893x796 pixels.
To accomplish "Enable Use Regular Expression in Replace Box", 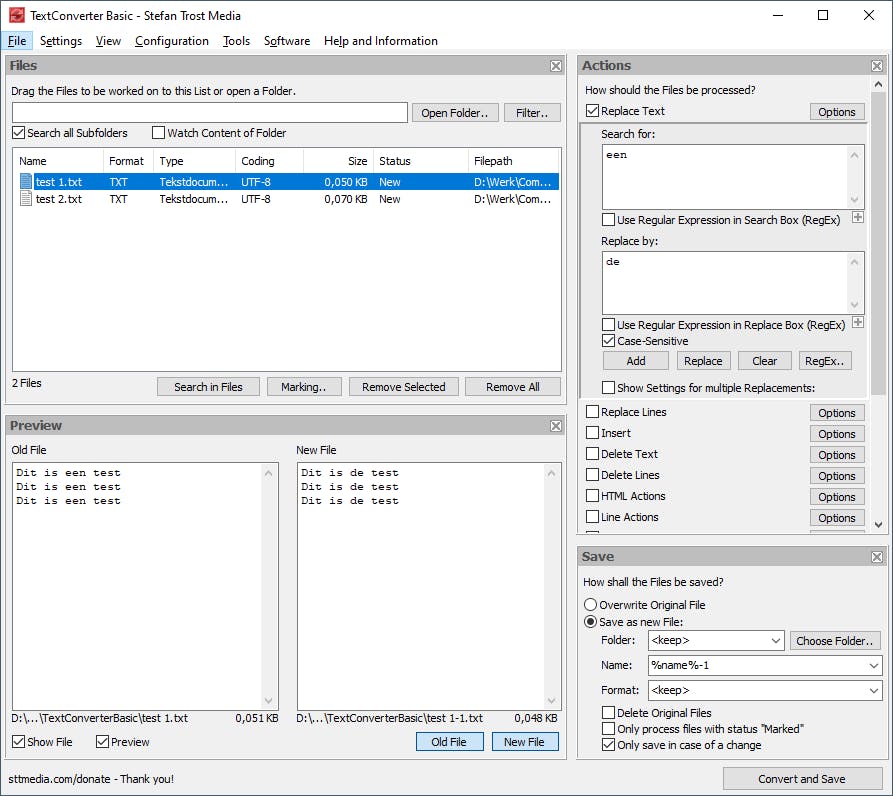I will click(608, 325).
